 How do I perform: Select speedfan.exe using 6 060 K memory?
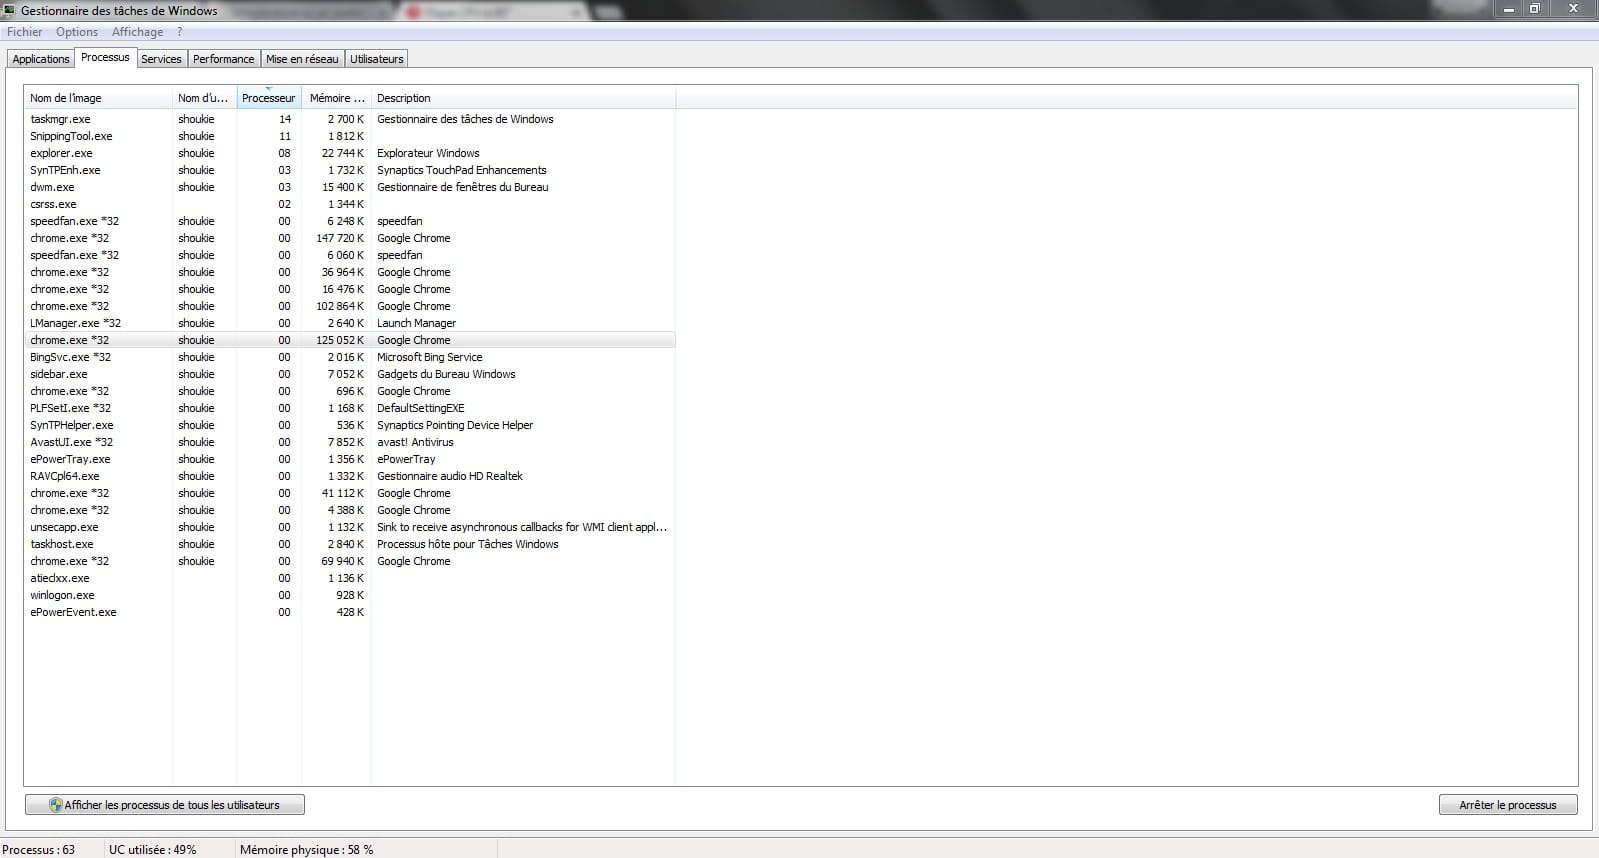pyautogui.click(x=350, y=255)
